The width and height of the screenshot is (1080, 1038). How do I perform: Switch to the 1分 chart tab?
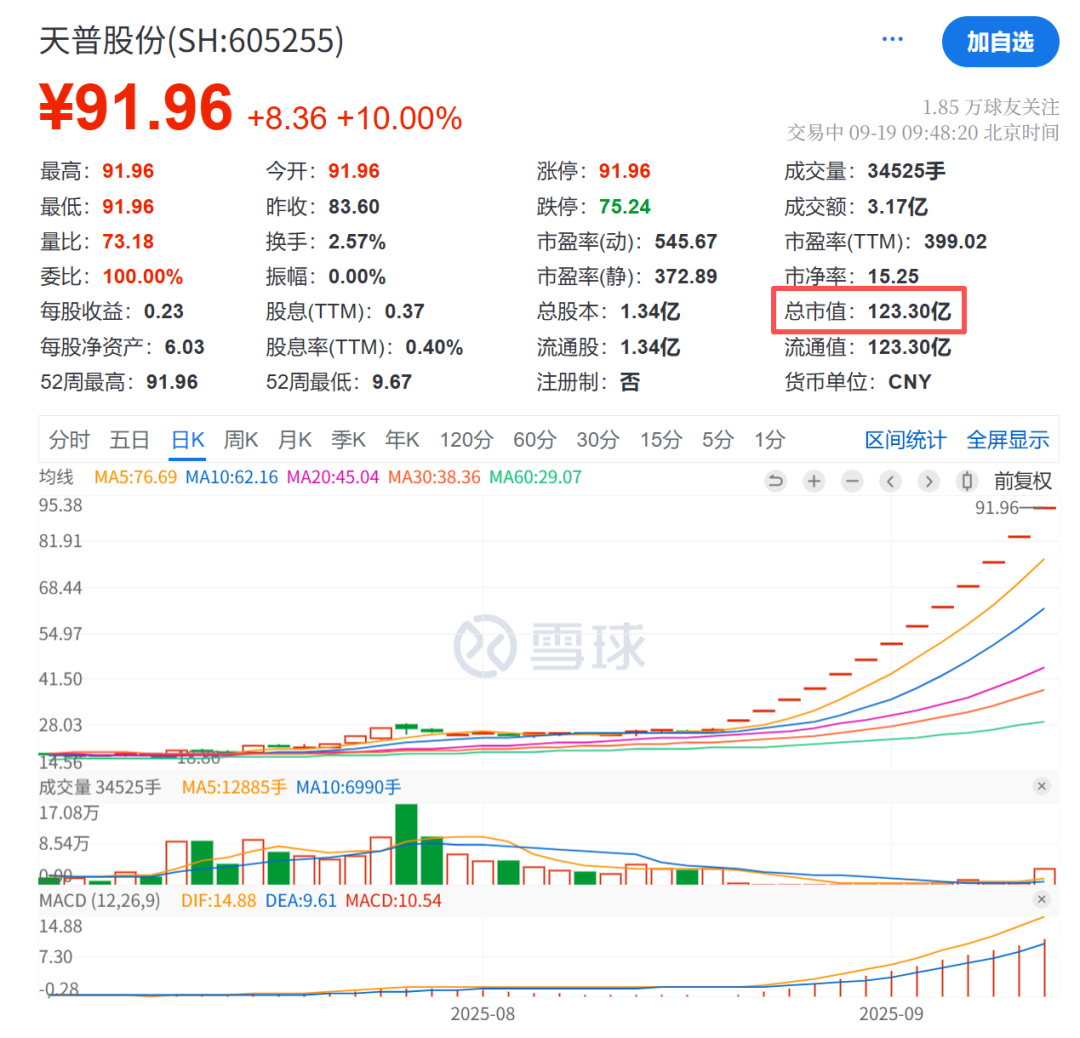pos(769,439)
